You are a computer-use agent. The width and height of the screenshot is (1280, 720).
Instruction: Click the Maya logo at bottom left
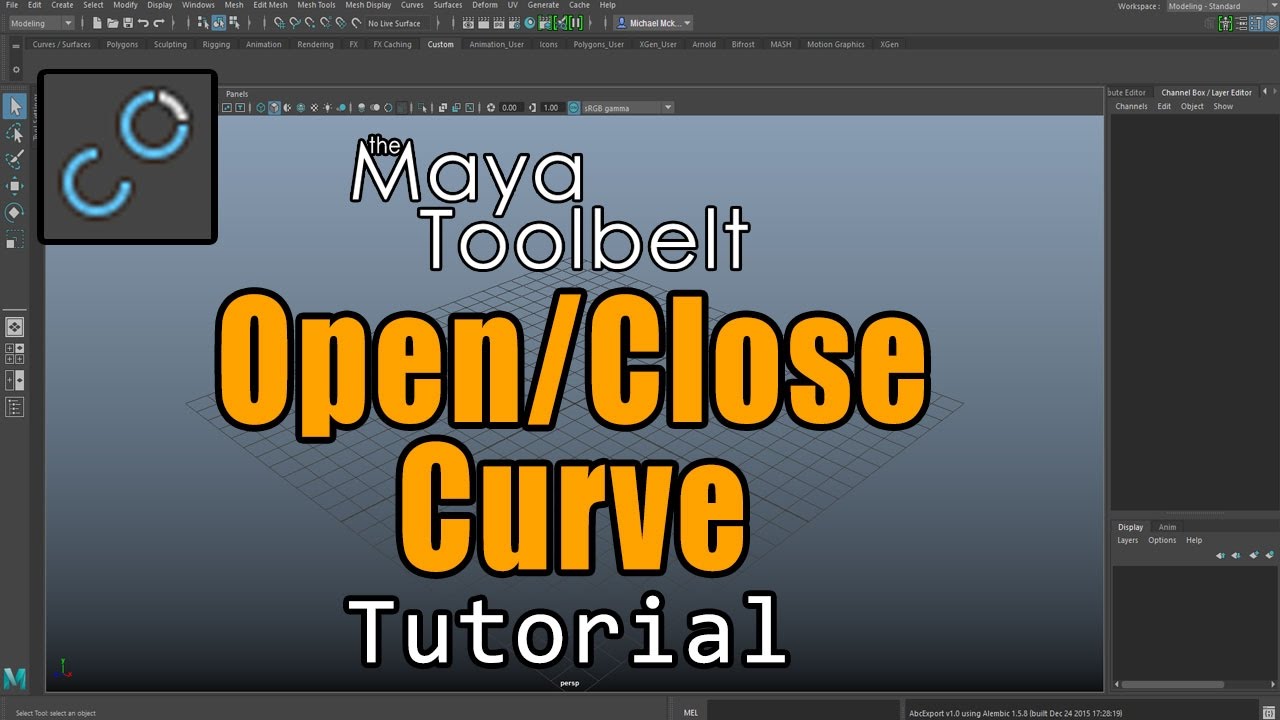pos(15,679)
